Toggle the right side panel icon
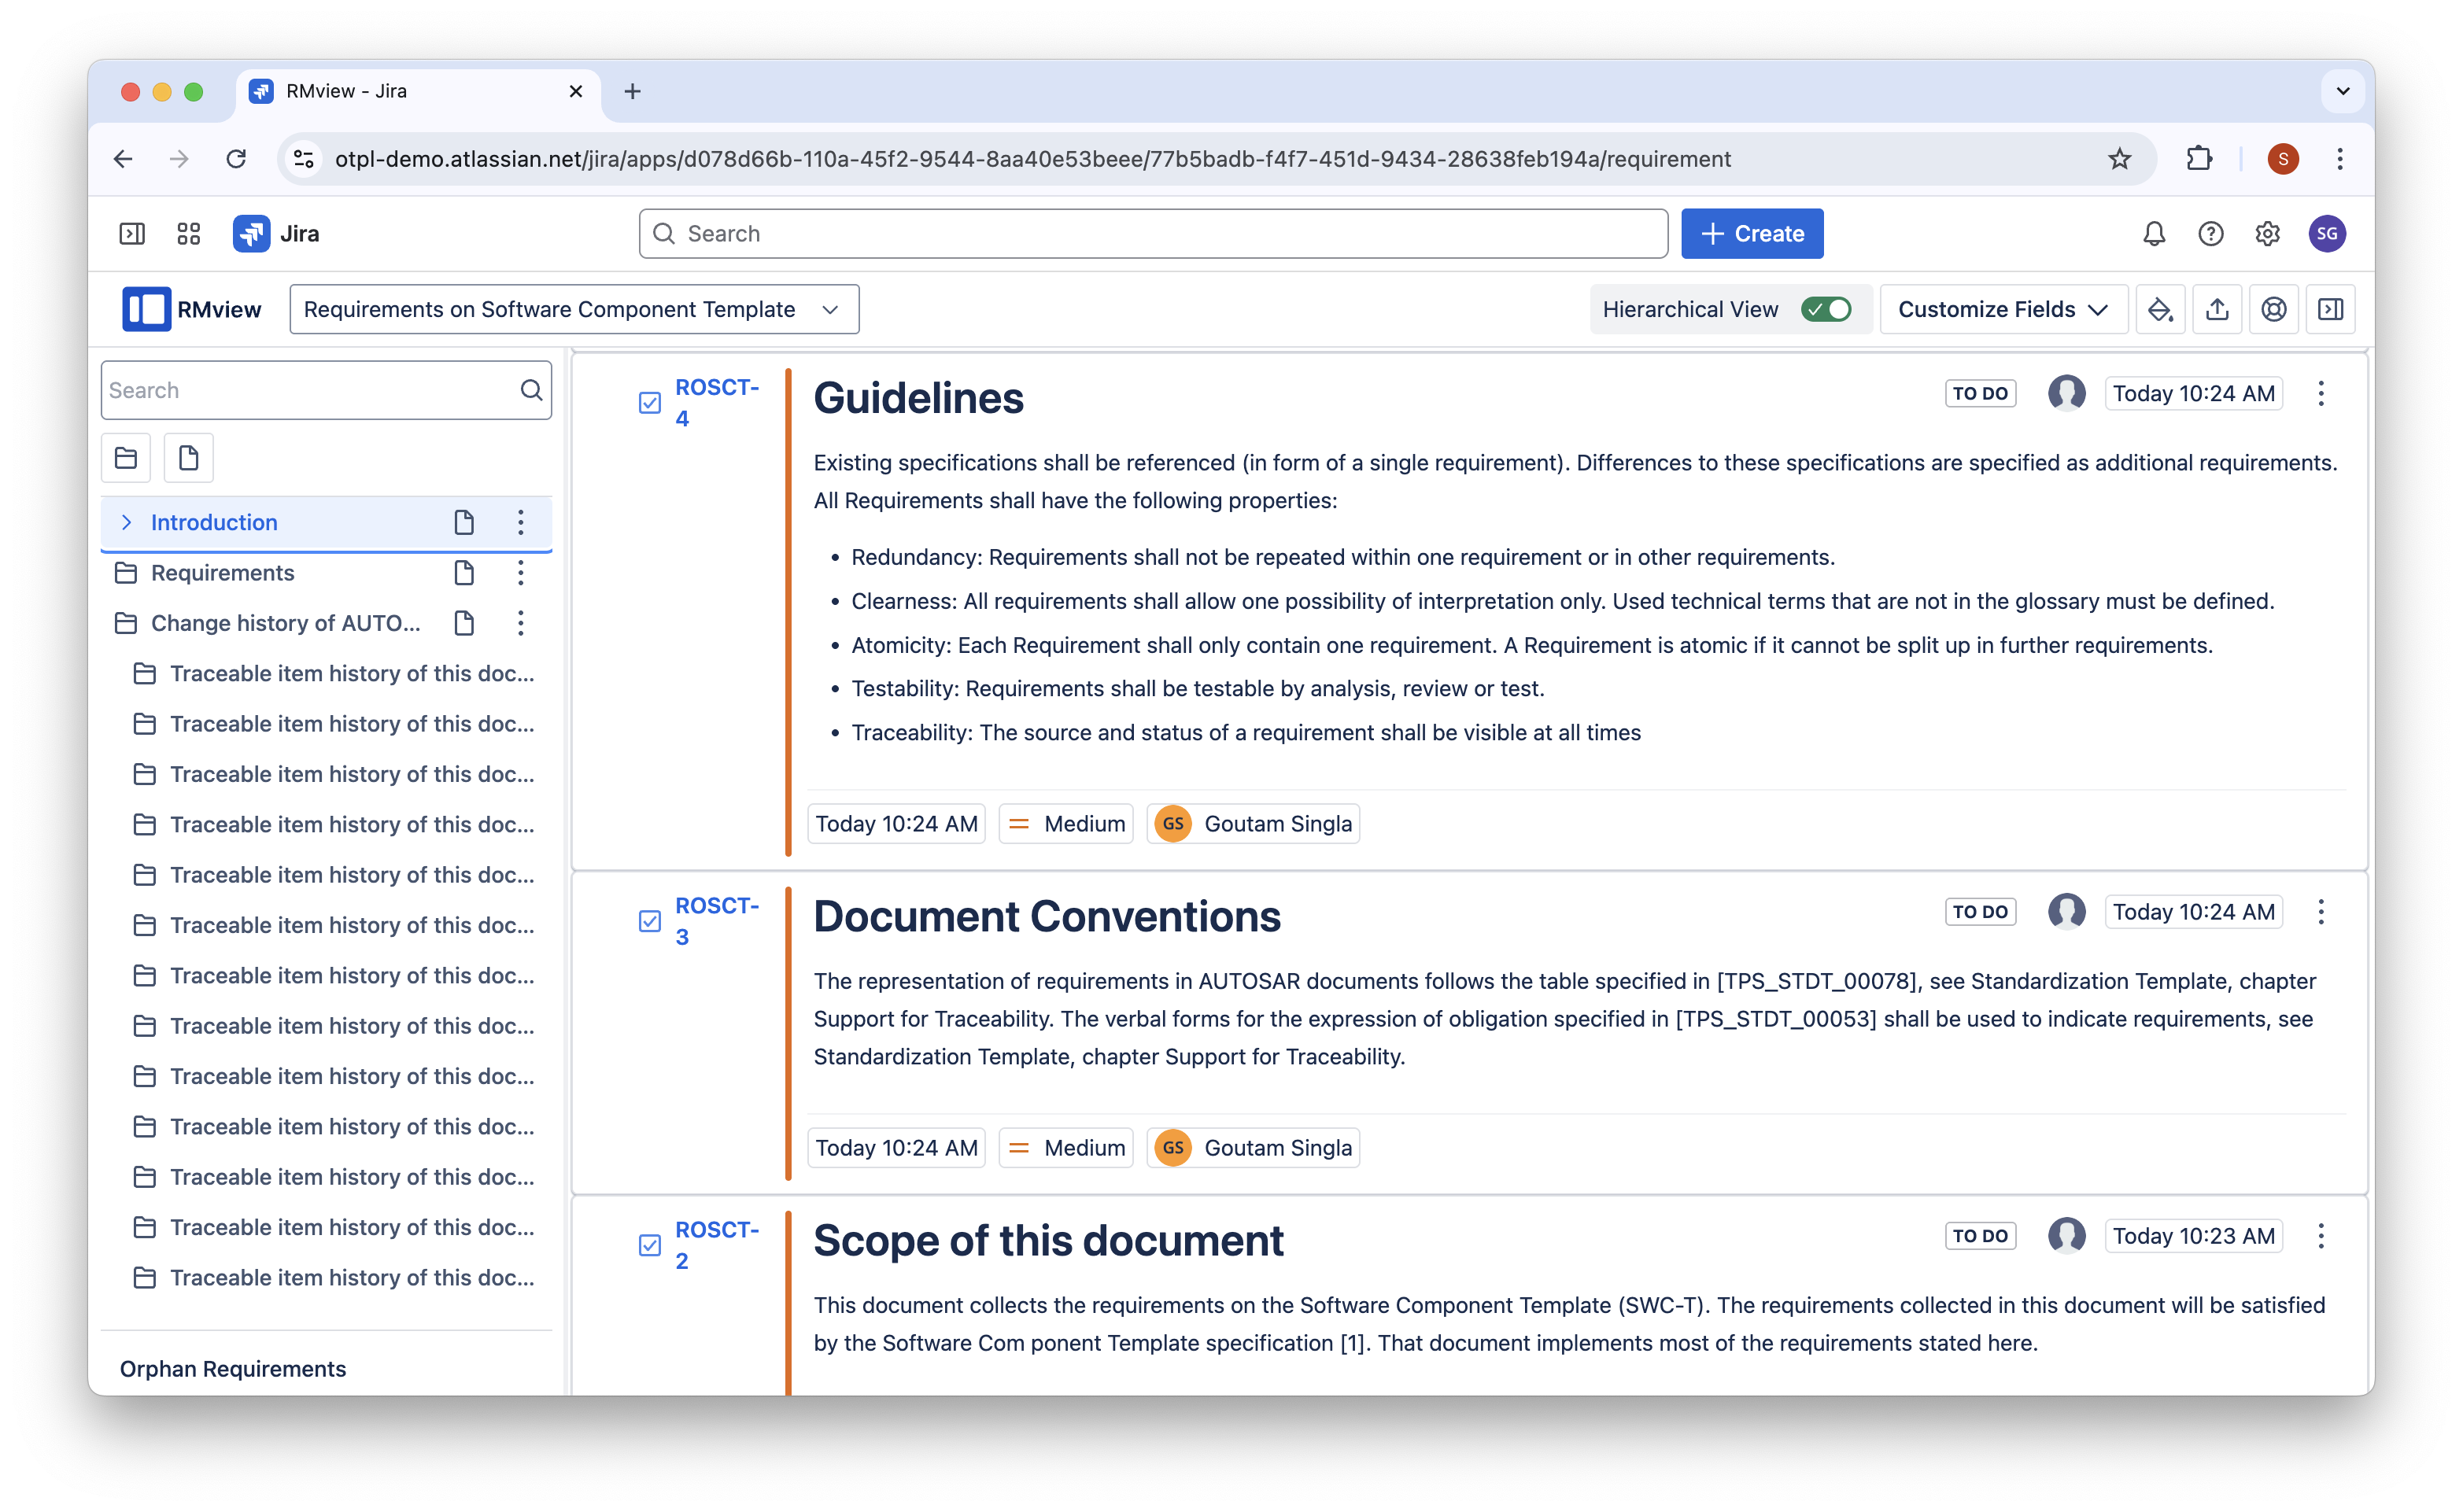 click(x=2330, y=310)
